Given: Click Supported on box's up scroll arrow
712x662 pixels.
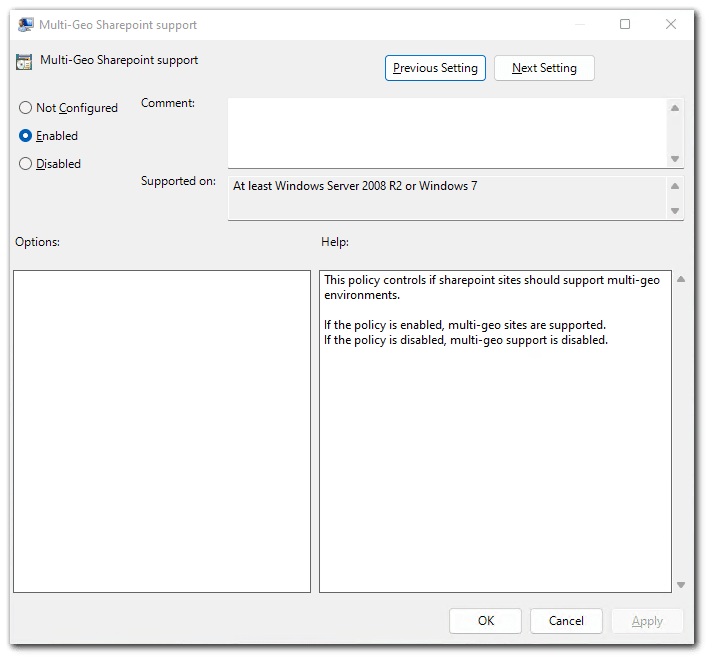Looking at the screenshot, I should (675, 186).
